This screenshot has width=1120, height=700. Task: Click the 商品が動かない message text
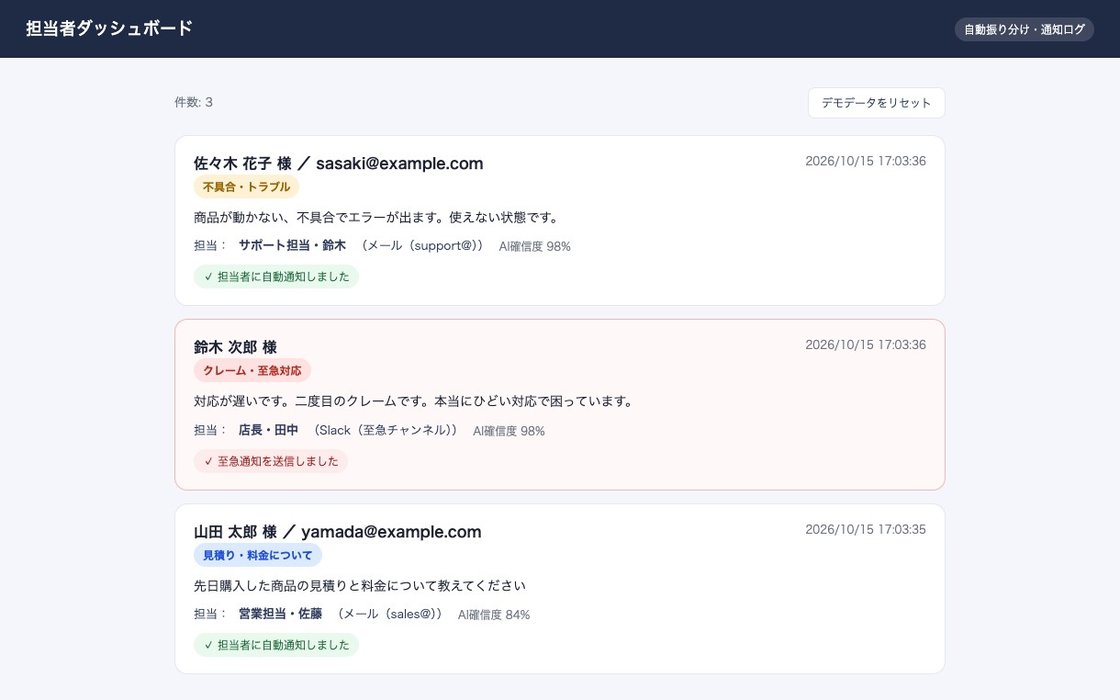point(378,217)
